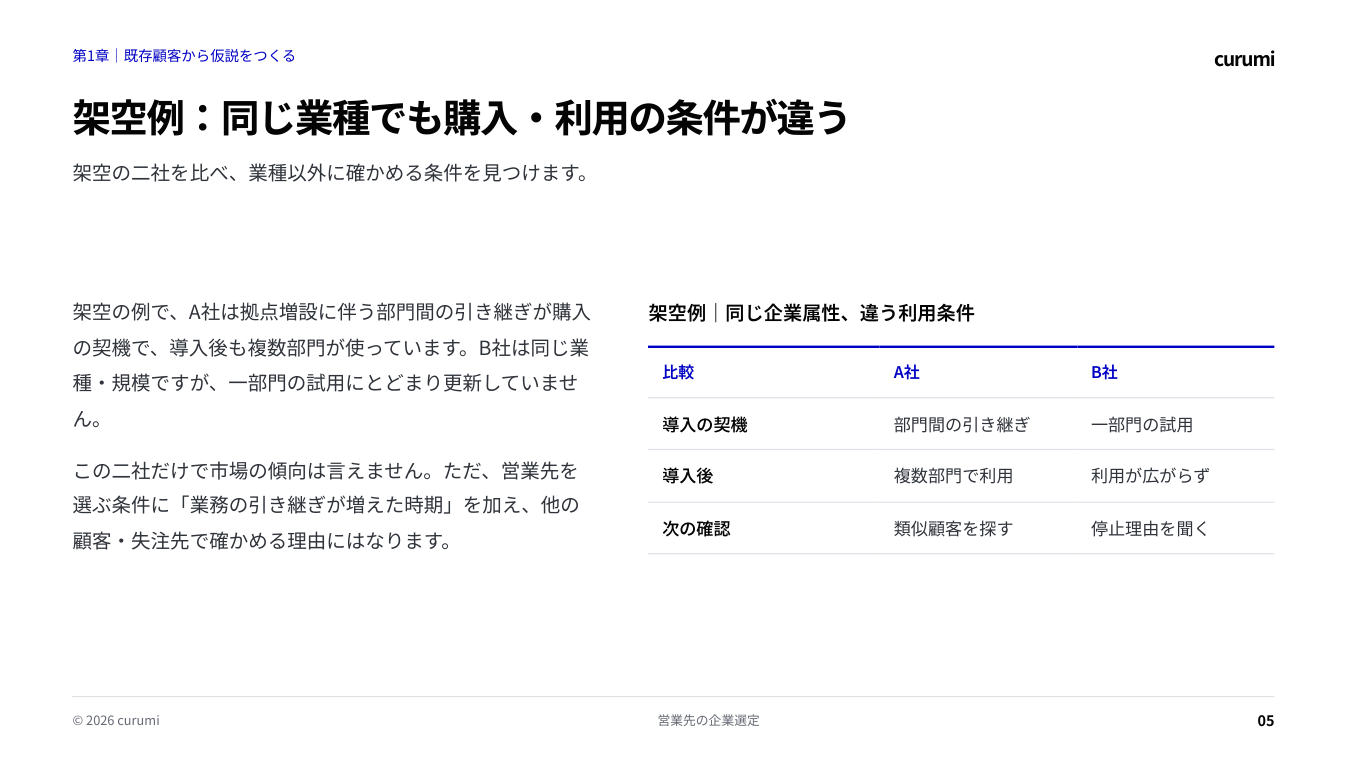Select the slide title 架空例：同じ業種でも購入・利用の条件が違う
1348x757 pixels.
461,118
